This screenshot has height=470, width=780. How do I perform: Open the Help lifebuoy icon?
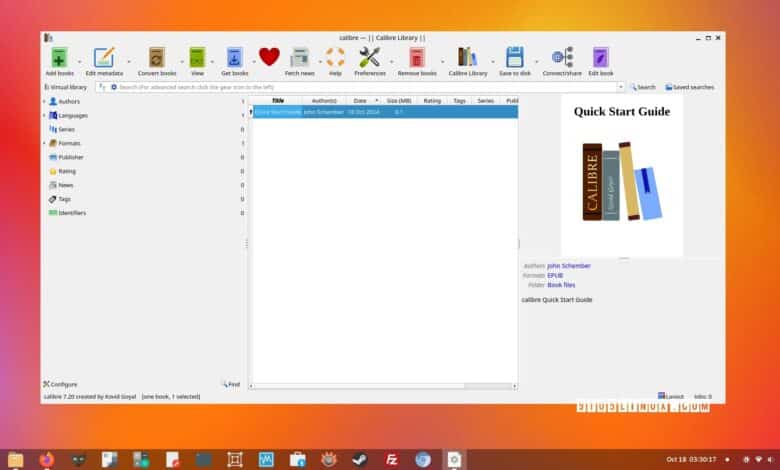(x=335, y=57)
